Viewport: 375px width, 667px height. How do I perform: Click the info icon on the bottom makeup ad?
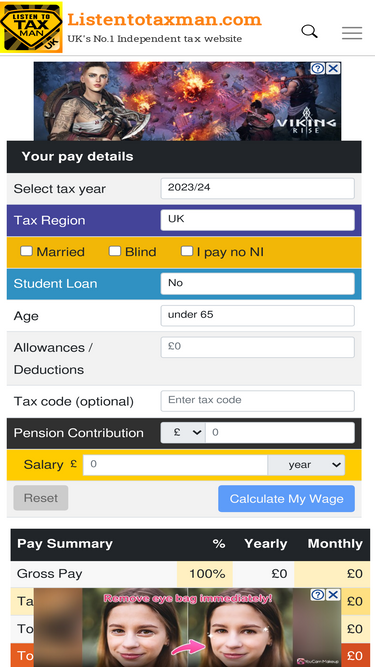pyautogui.click(x=318, y=595)
